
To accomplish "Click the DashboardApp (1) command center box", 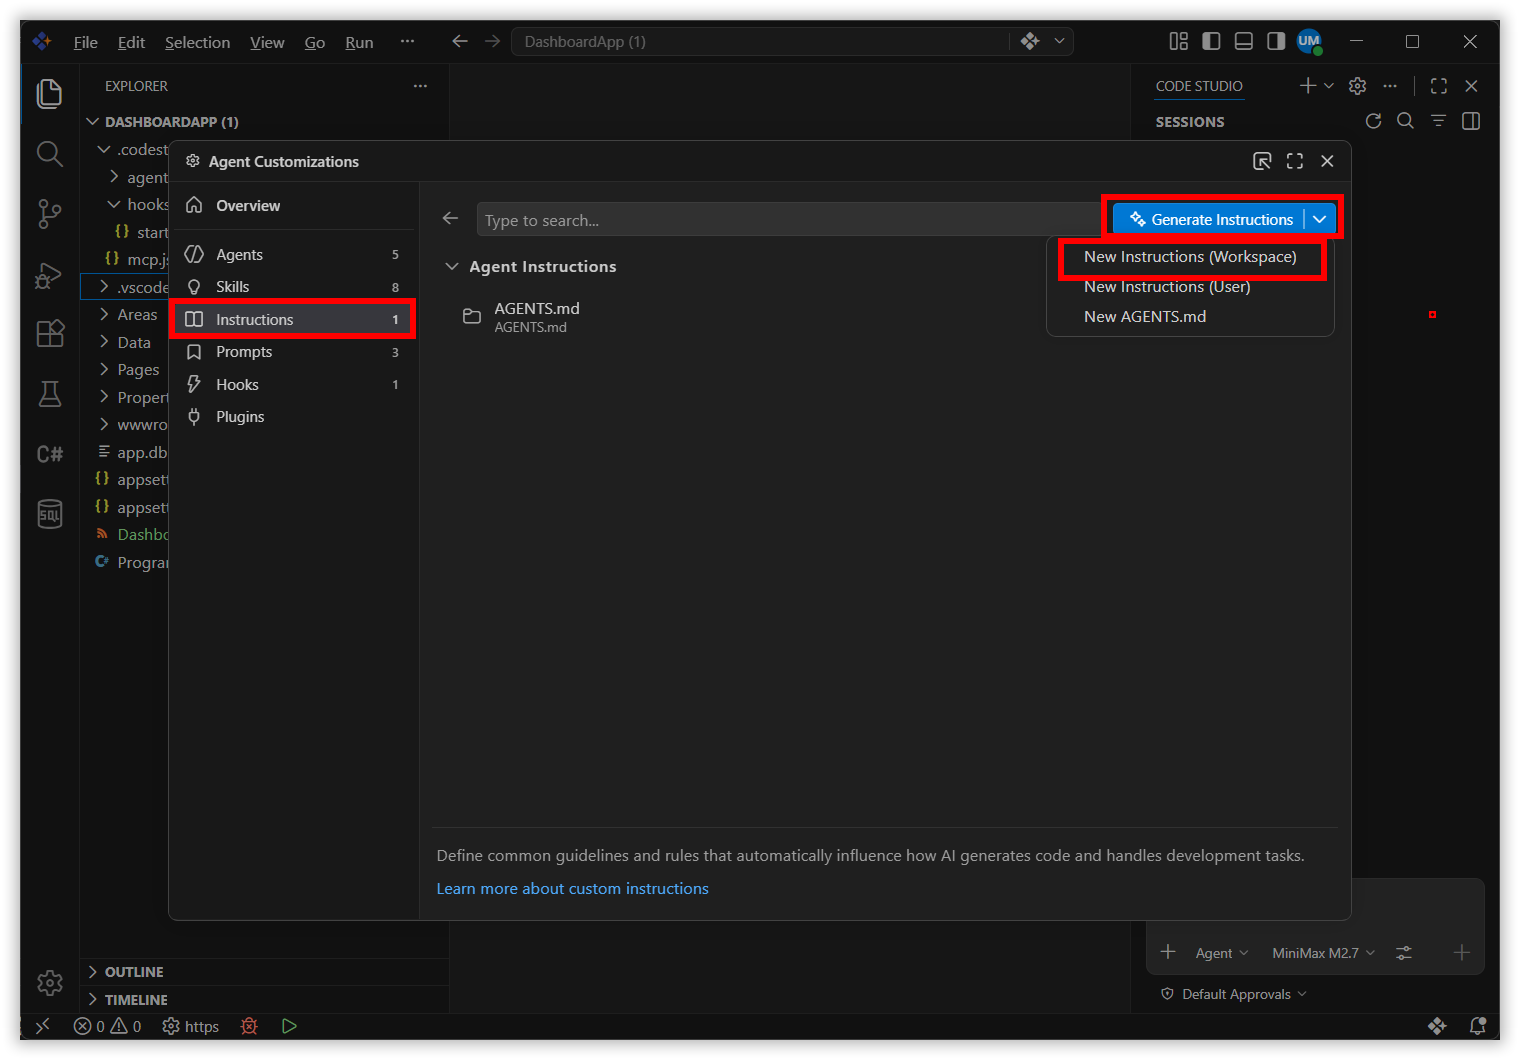I will [760, 41].
